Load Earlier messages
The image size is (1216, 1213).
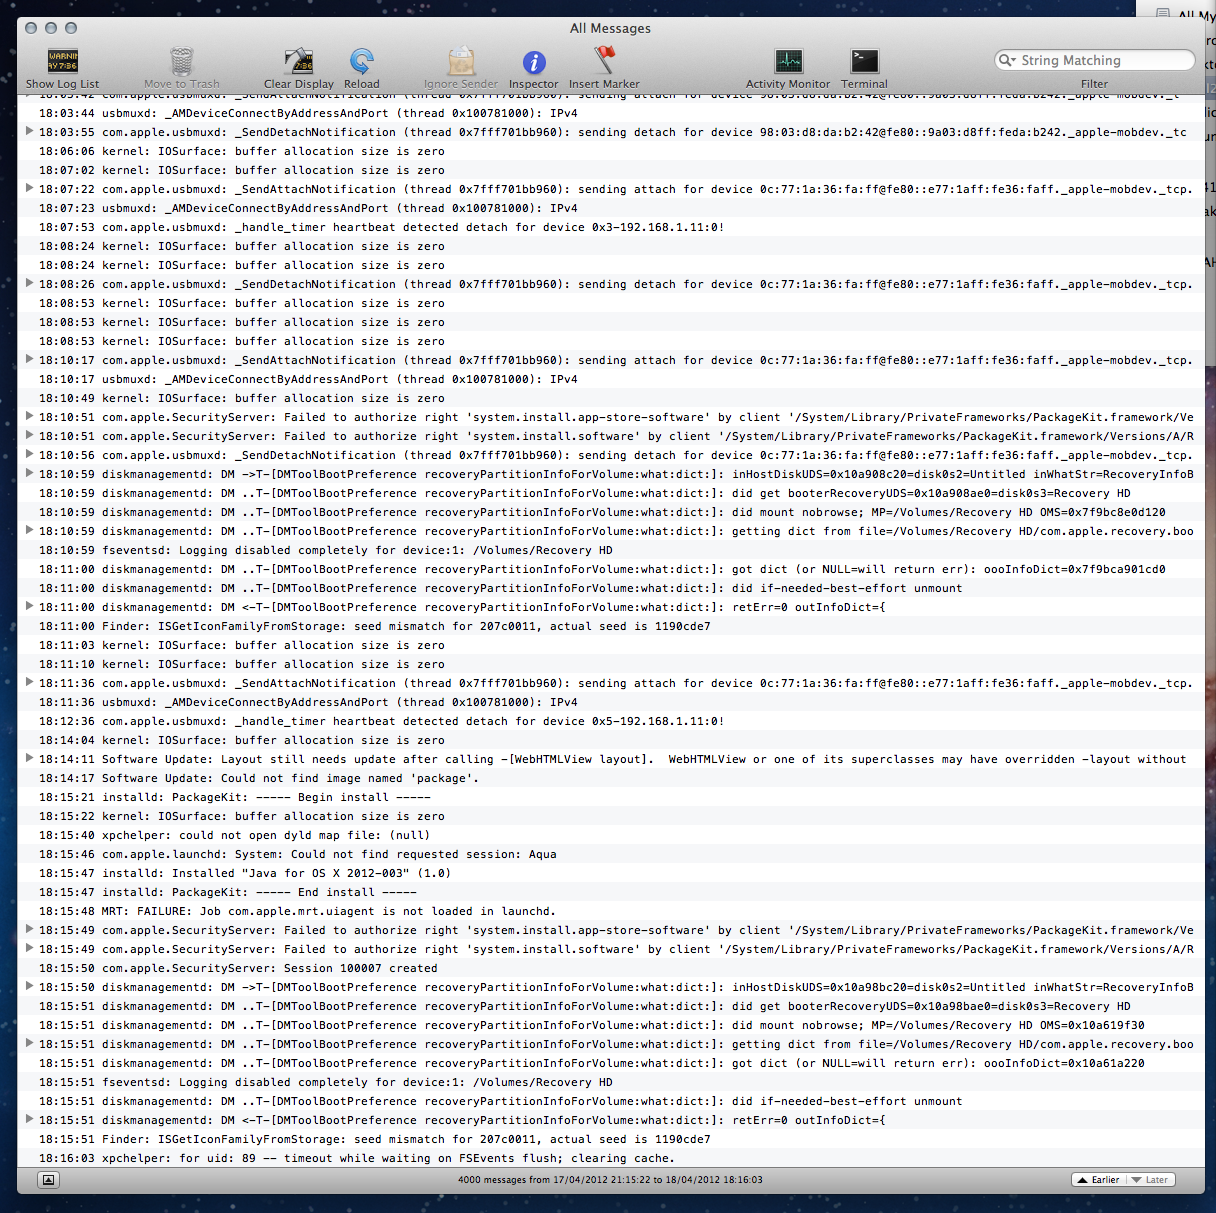click(x=1098, y=1180)
